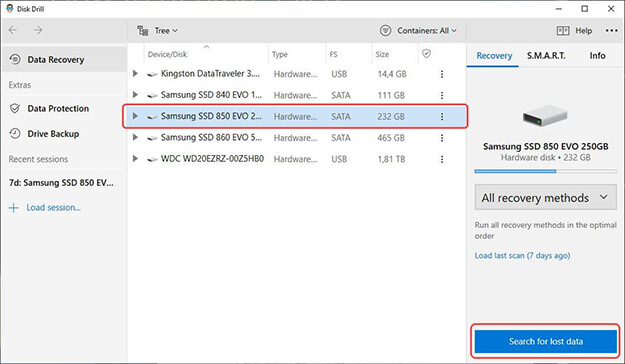Expand the Samsung SSD 860 EVO row
625x364 pixels.
135,137
